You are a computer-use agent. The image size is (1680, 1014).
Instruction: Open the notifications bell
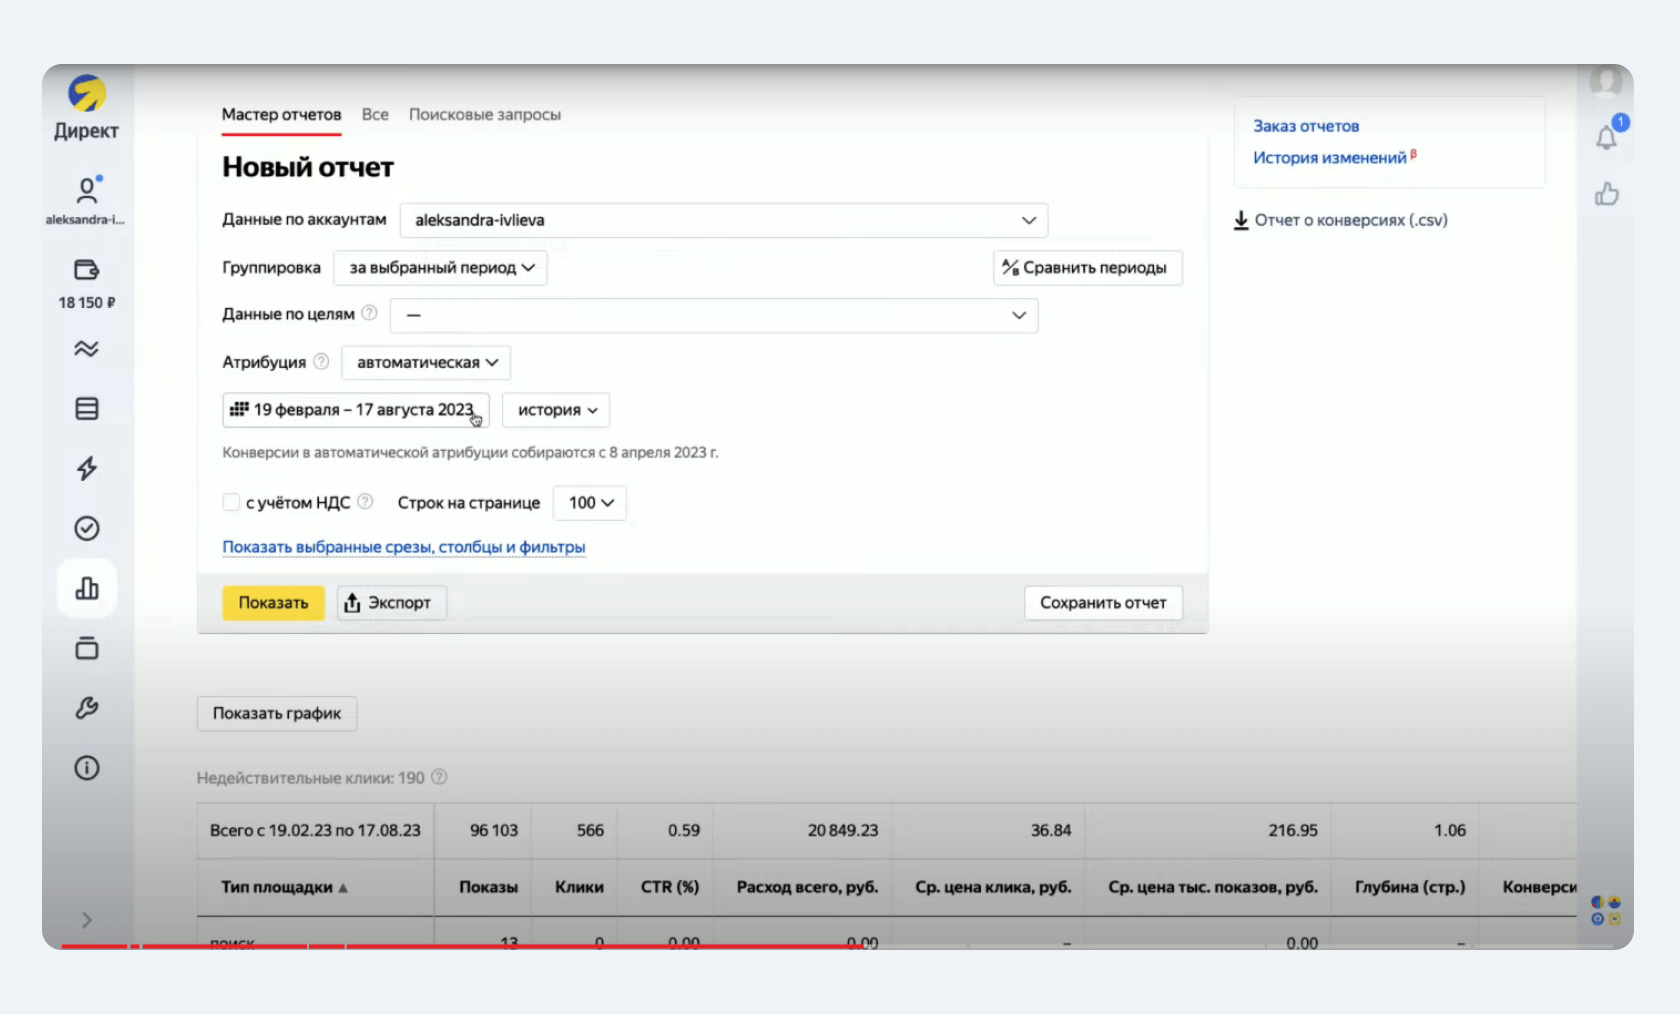(1607, 136)
